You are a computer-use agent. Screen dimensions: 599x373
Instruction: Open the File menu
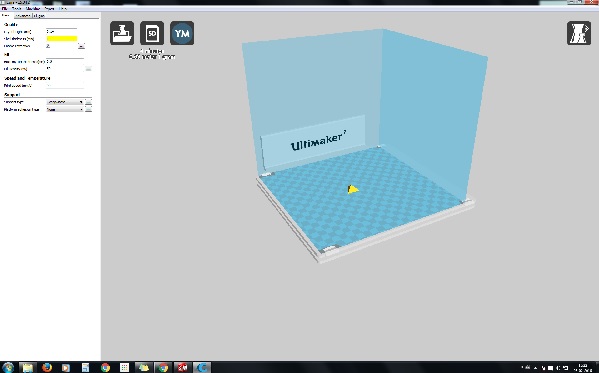5,8
